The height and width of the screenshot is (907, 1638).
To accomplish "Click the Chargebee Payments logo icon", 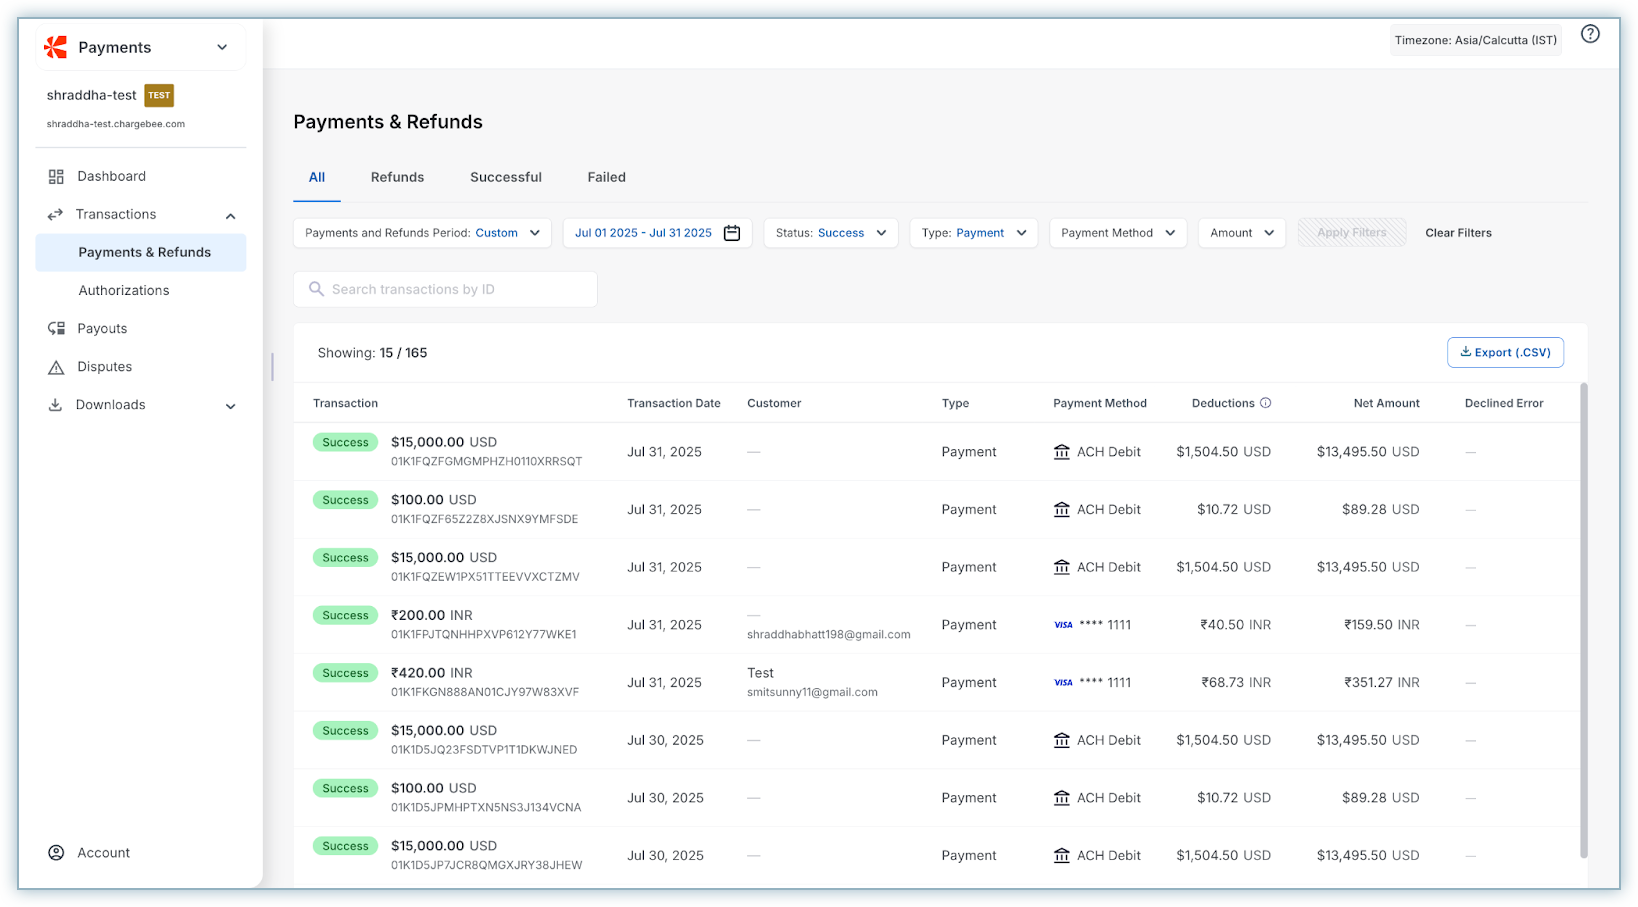I will [x=56, y=47].
